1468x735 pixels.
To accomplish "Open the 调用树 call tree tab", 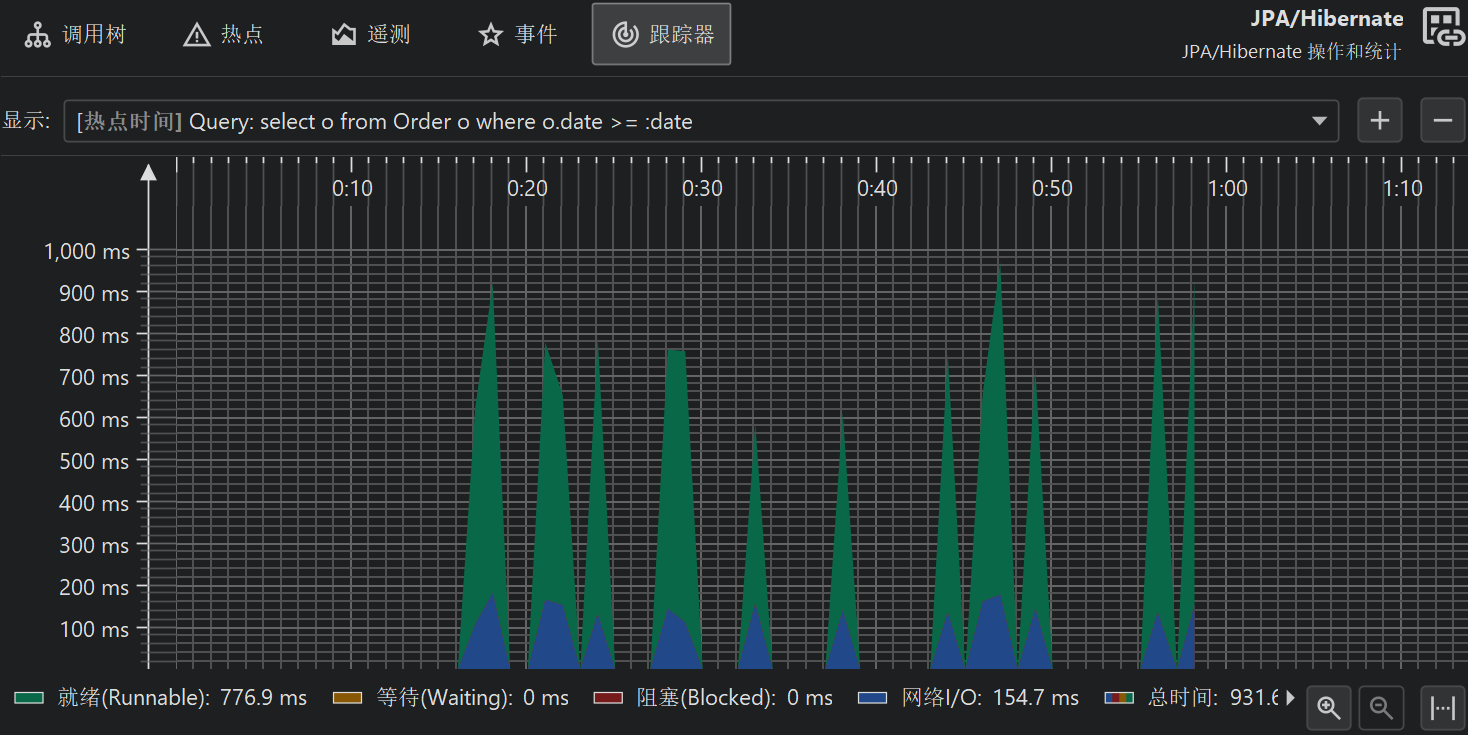I will point(76,35).
